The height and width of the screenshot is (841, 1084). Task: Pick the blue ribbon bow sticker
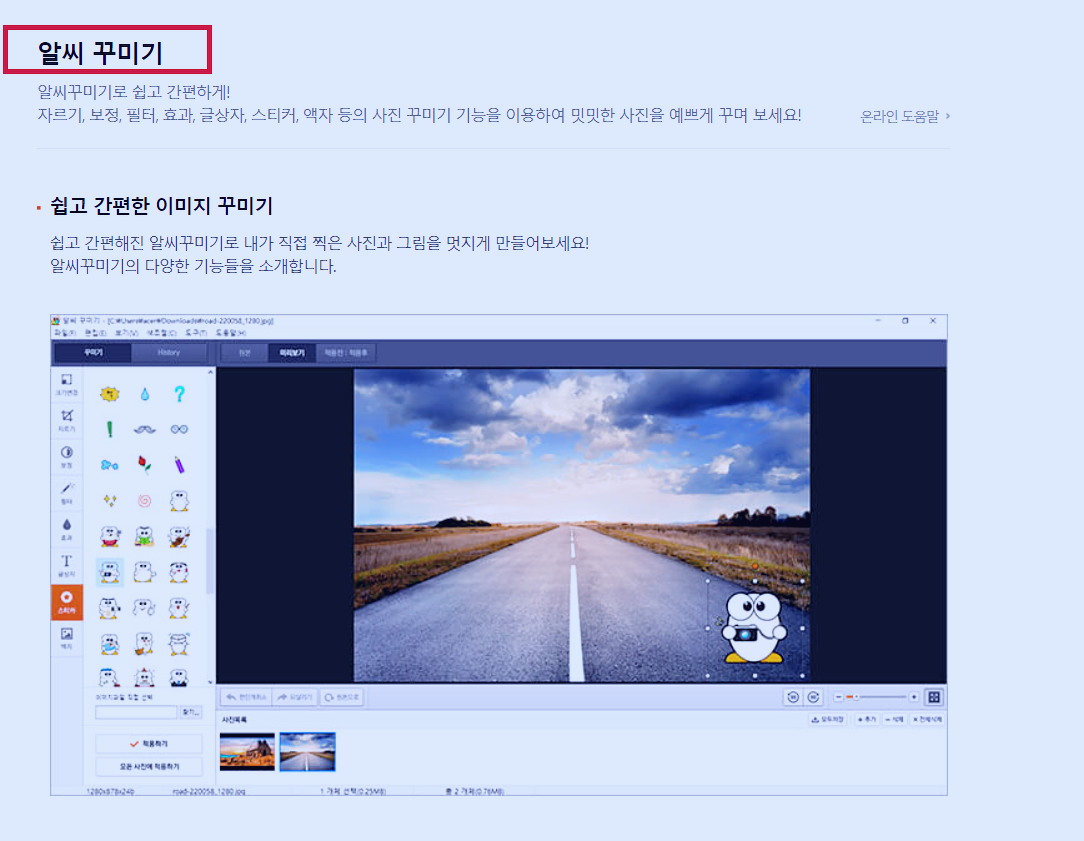click(109, 465)
